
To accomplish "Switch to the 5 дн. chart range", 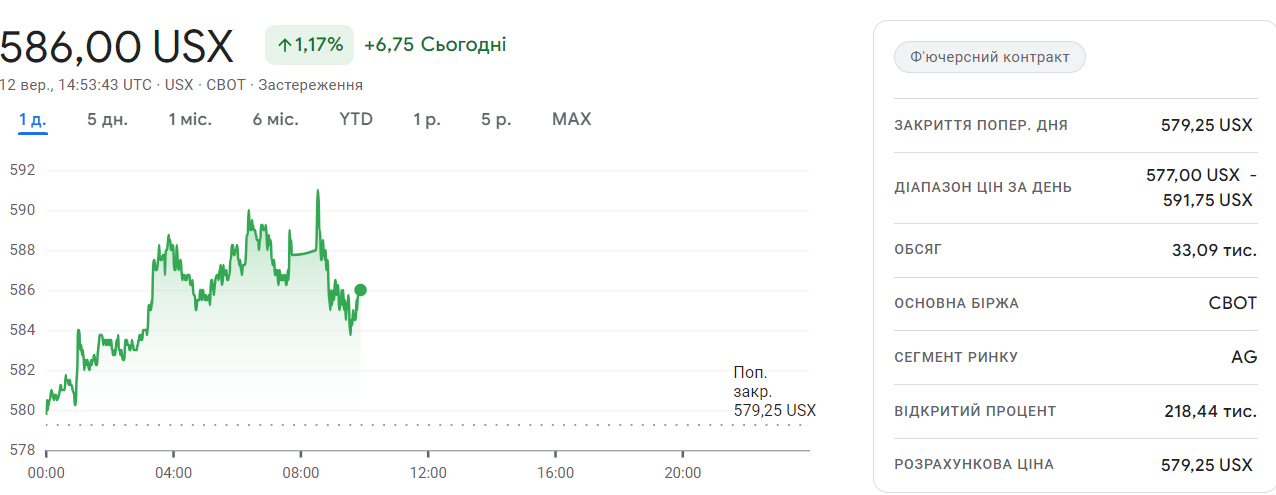I will 107,120.
